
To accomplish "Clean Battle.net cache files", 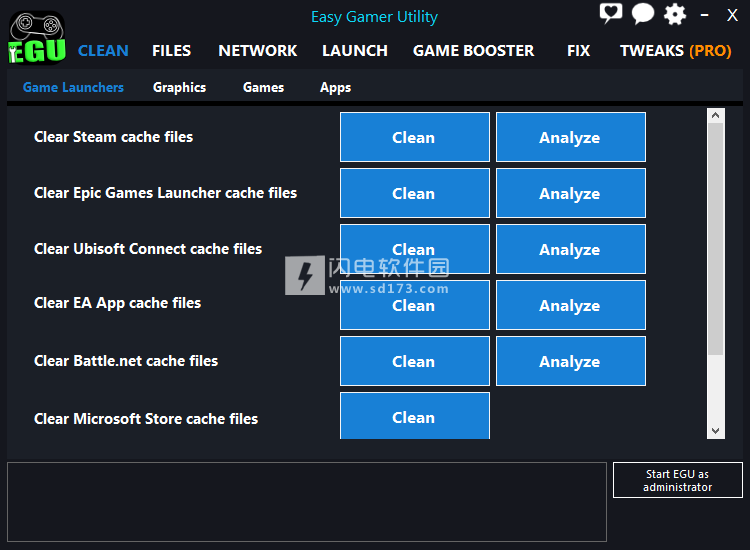I will click(415, 361).
